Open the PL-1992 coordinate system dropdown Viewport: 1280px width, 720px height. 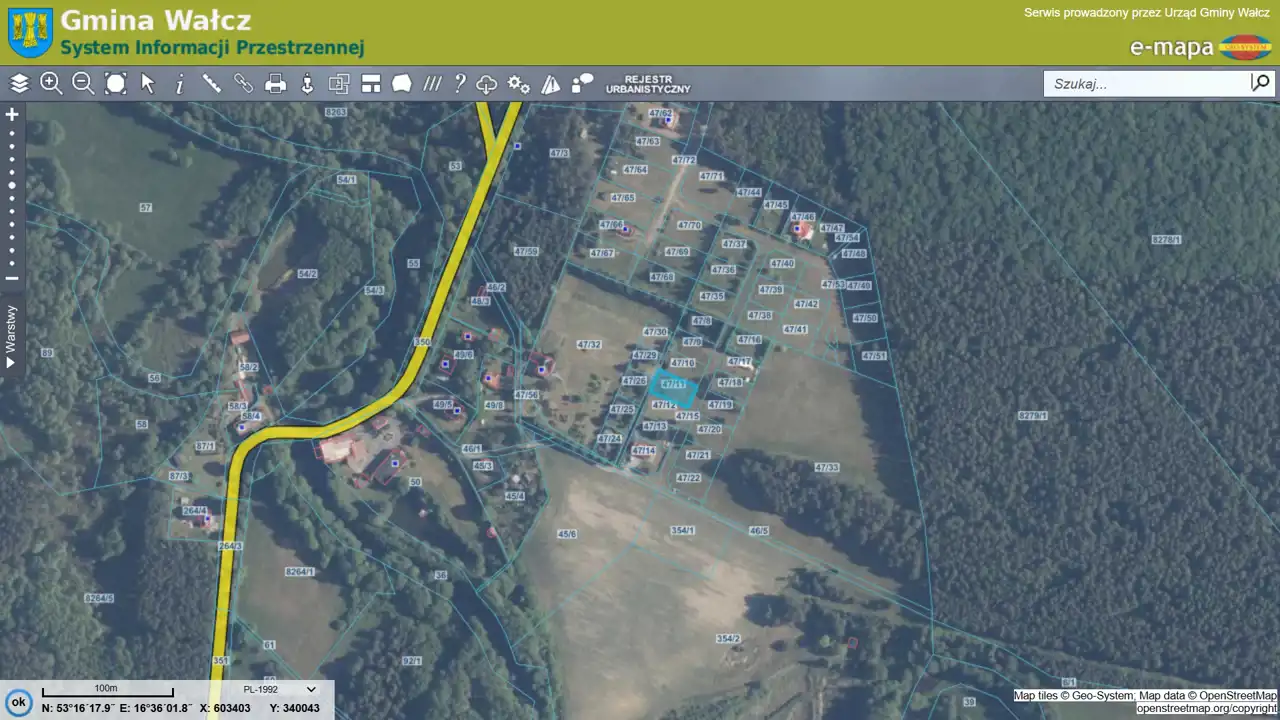[280, 689]
